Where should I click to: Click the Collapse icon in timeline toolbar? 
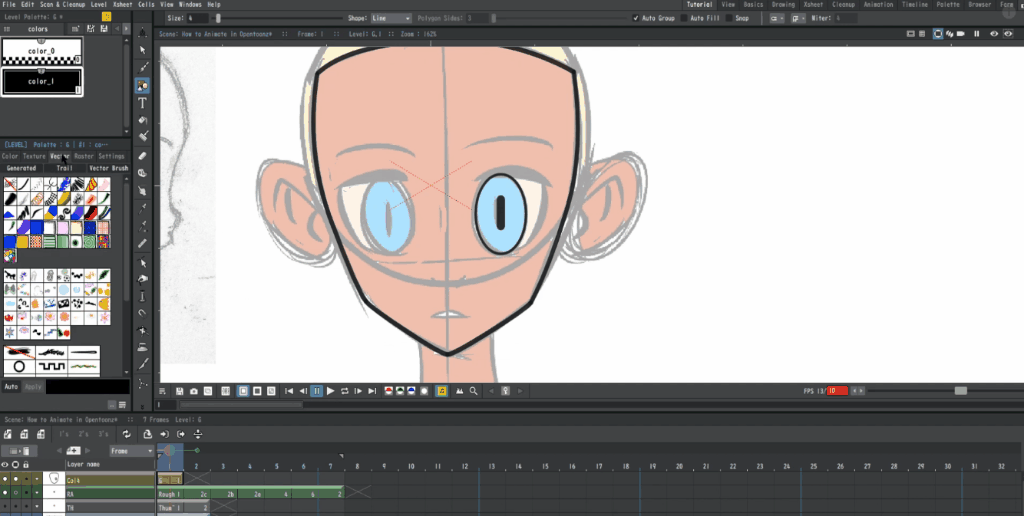(148, 434)
